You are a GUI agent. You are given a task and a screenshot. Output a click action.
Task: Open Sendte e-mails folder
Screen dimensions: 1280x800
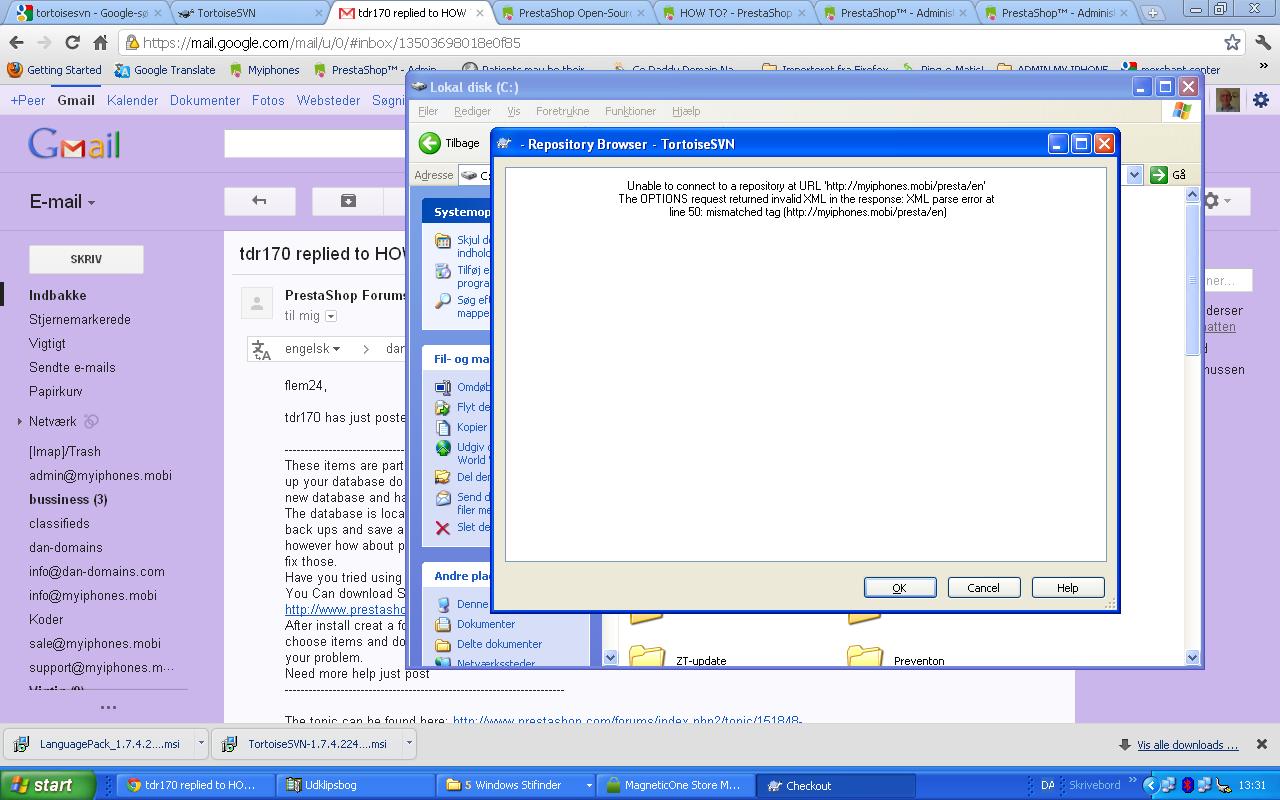pyautogui.click(x=72, y=367)
